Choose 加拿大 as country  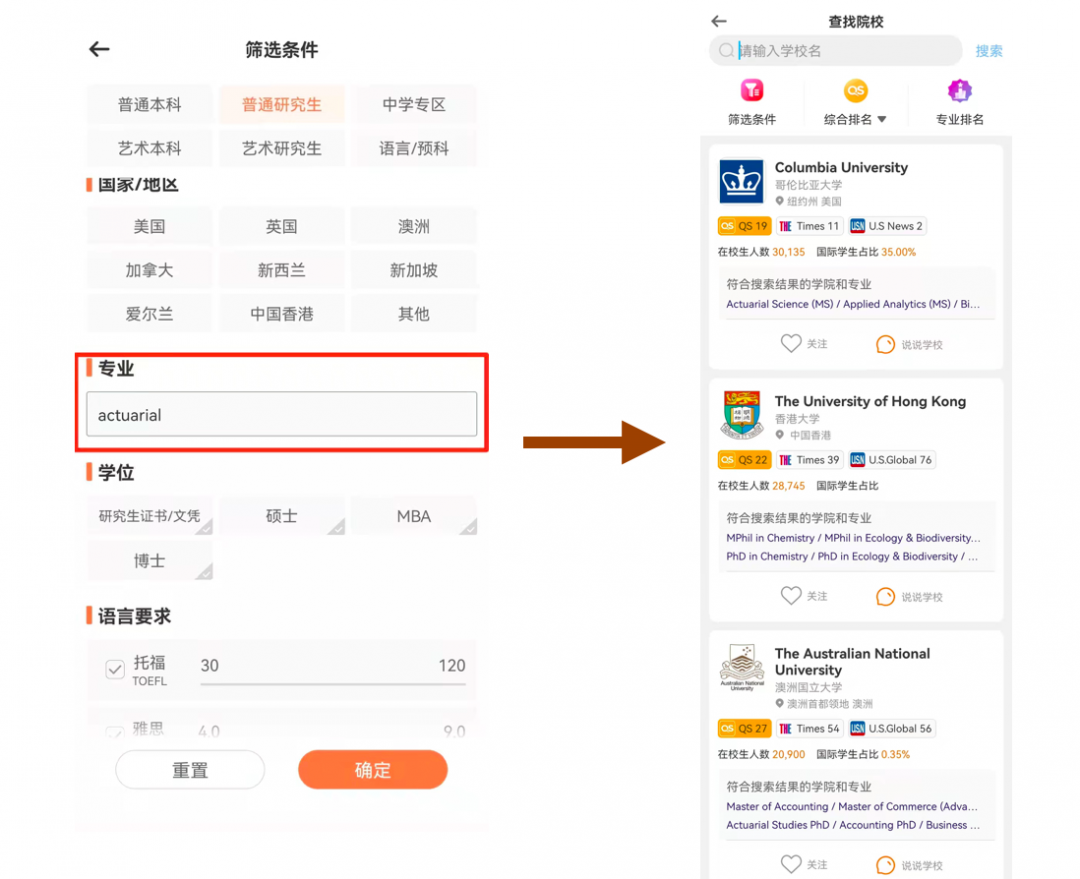click(149, 270)
